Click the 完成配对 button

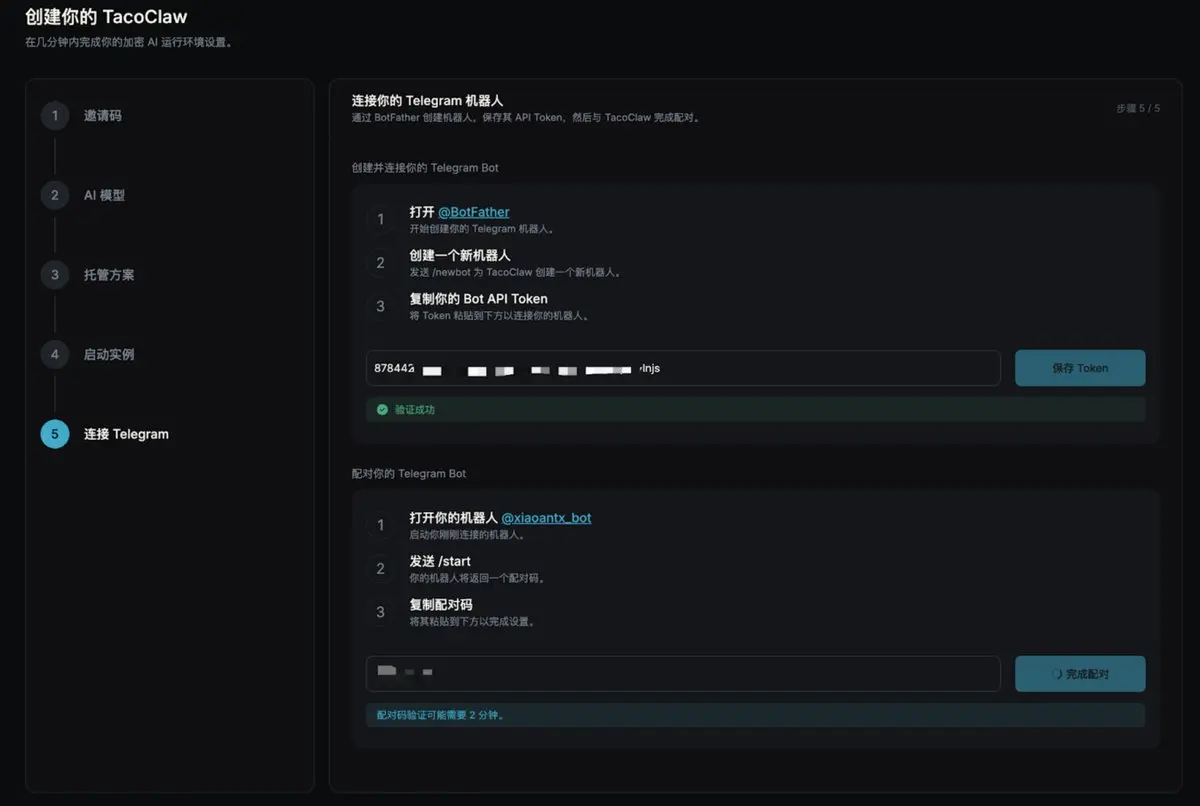pyautogui.click(x=1080, y=674)
